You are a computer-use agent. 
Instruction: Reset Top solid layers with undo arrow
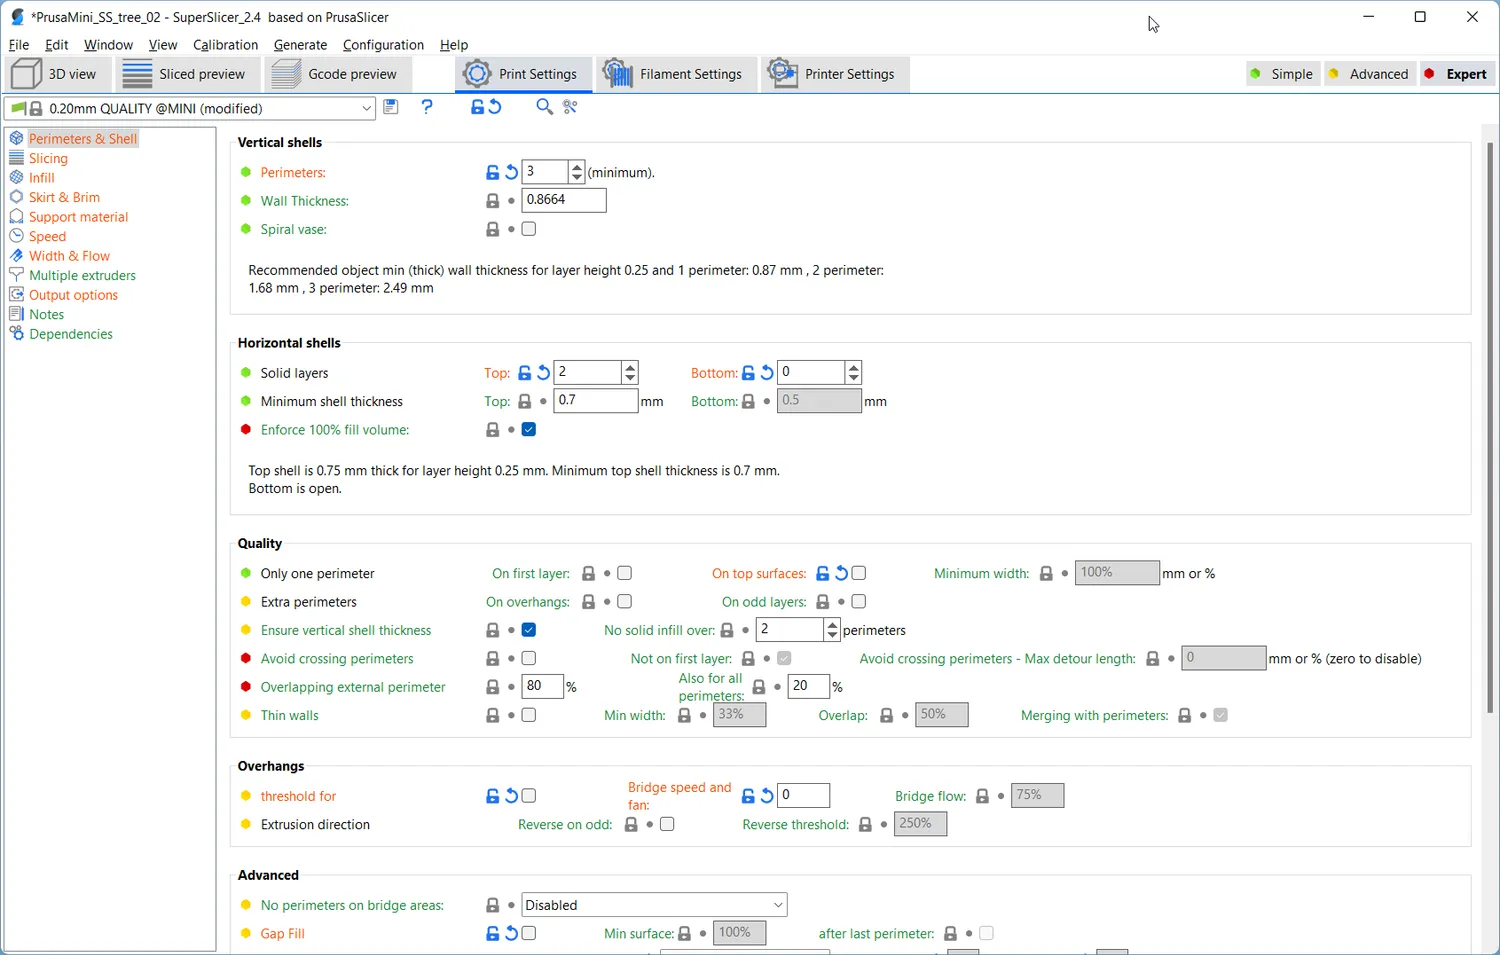tap(543, 373)
